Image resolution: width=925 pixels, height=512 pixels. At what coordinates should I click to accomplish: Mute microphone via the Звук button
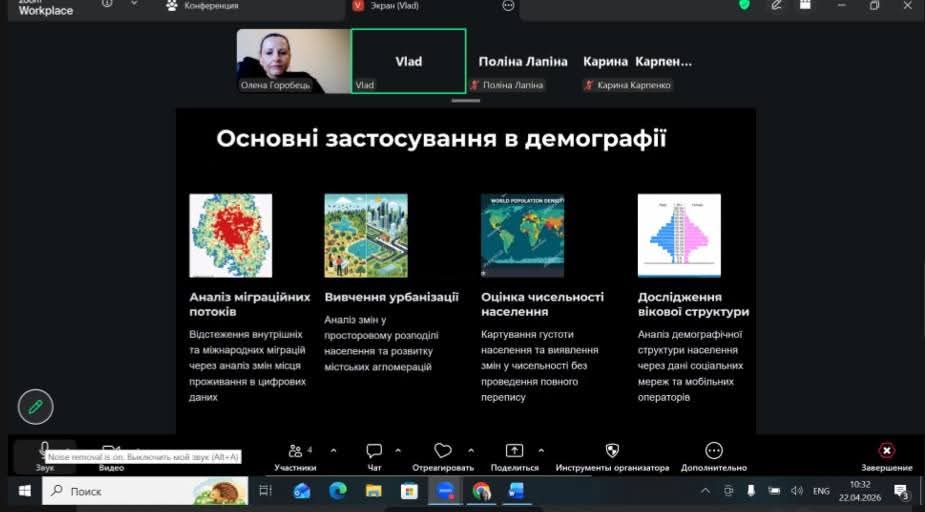pyautogui.click(x=44, y=451)
